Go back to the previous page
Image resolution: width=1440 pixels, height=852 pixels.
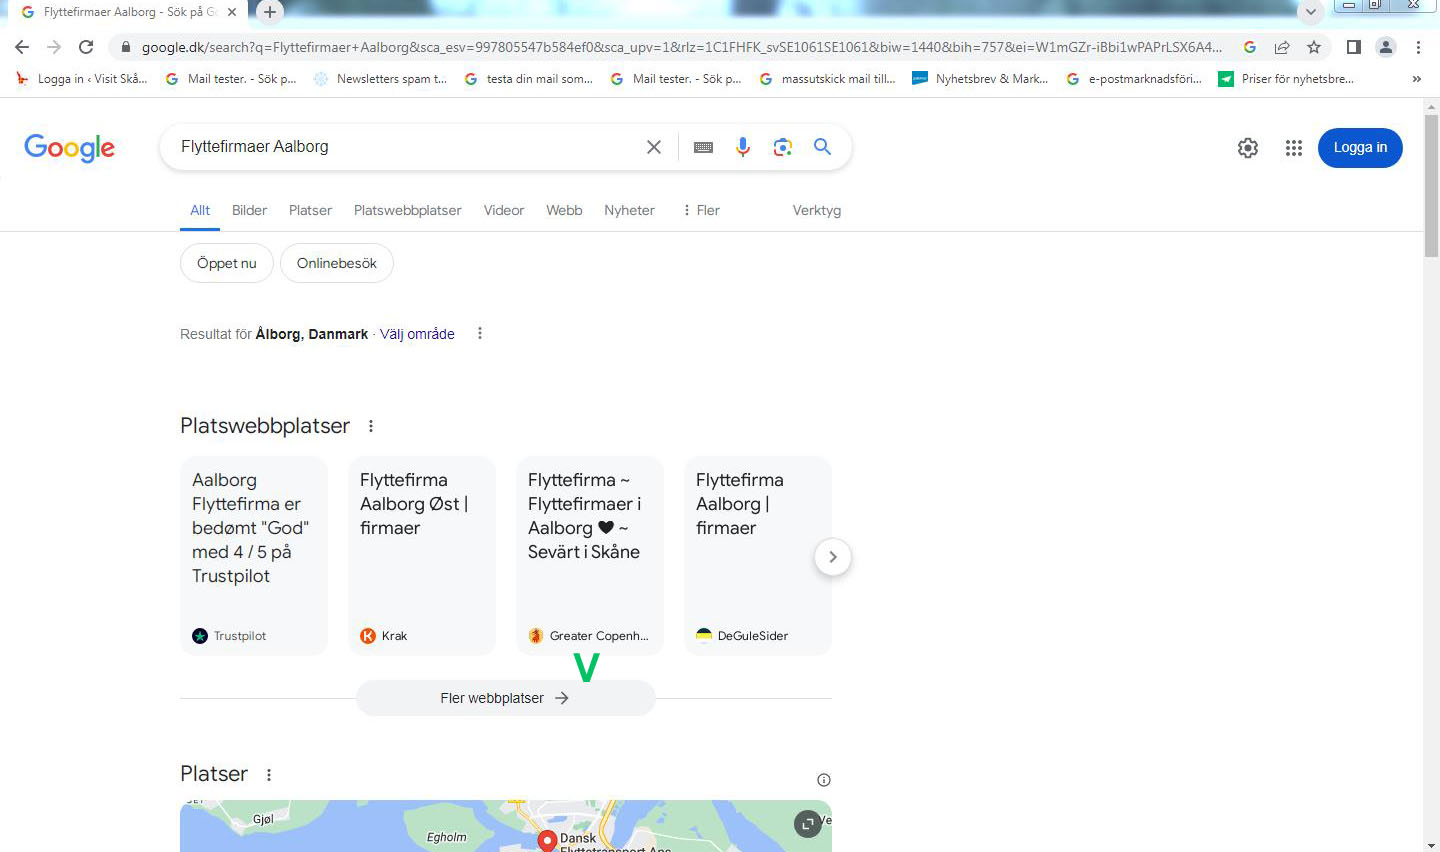(x=22, y=47)
